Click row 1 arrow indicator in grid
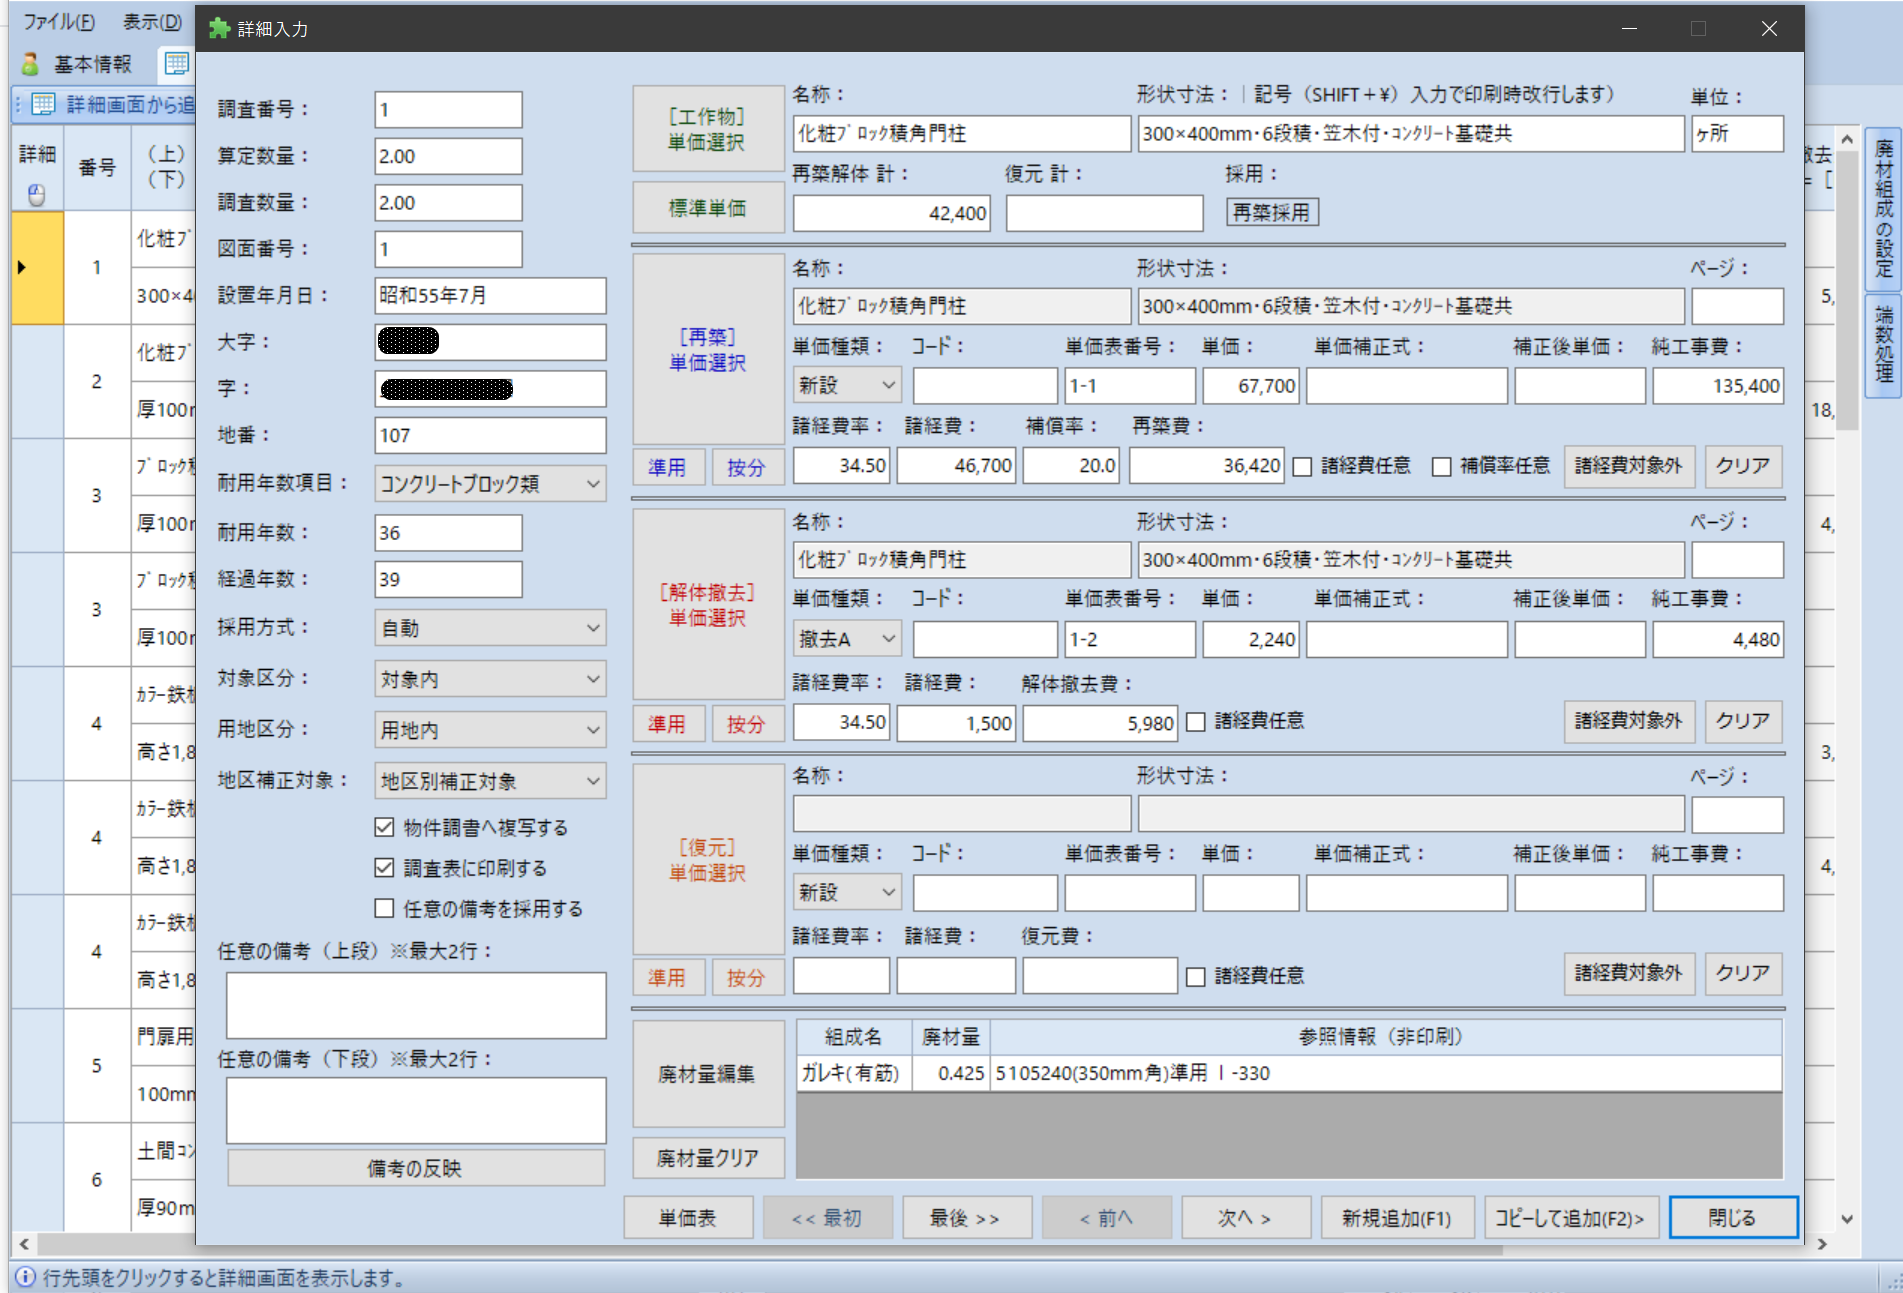This screenshot has height=1293, width=1903. pyautogui.click(x=21, y=267)
